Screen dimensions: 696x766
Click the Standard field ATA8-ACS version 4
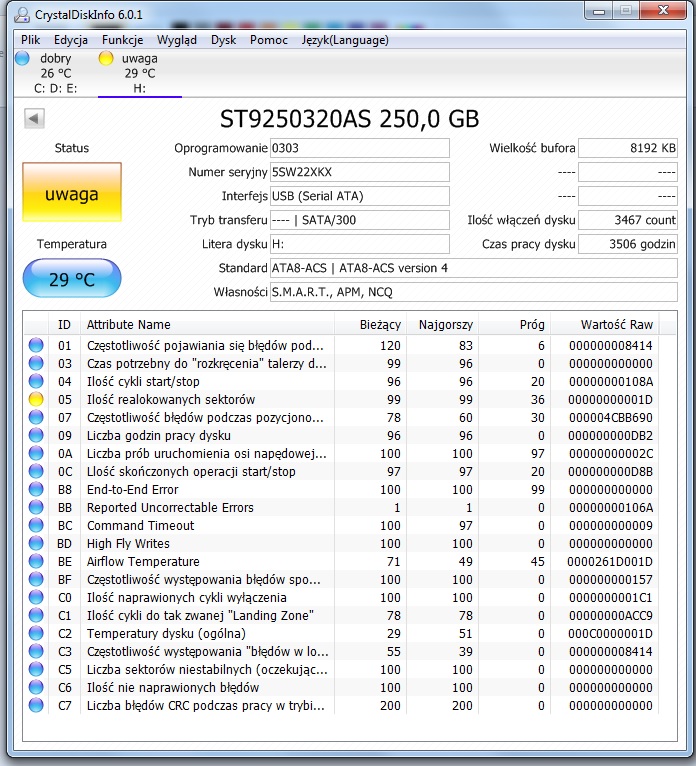(474, 268)
